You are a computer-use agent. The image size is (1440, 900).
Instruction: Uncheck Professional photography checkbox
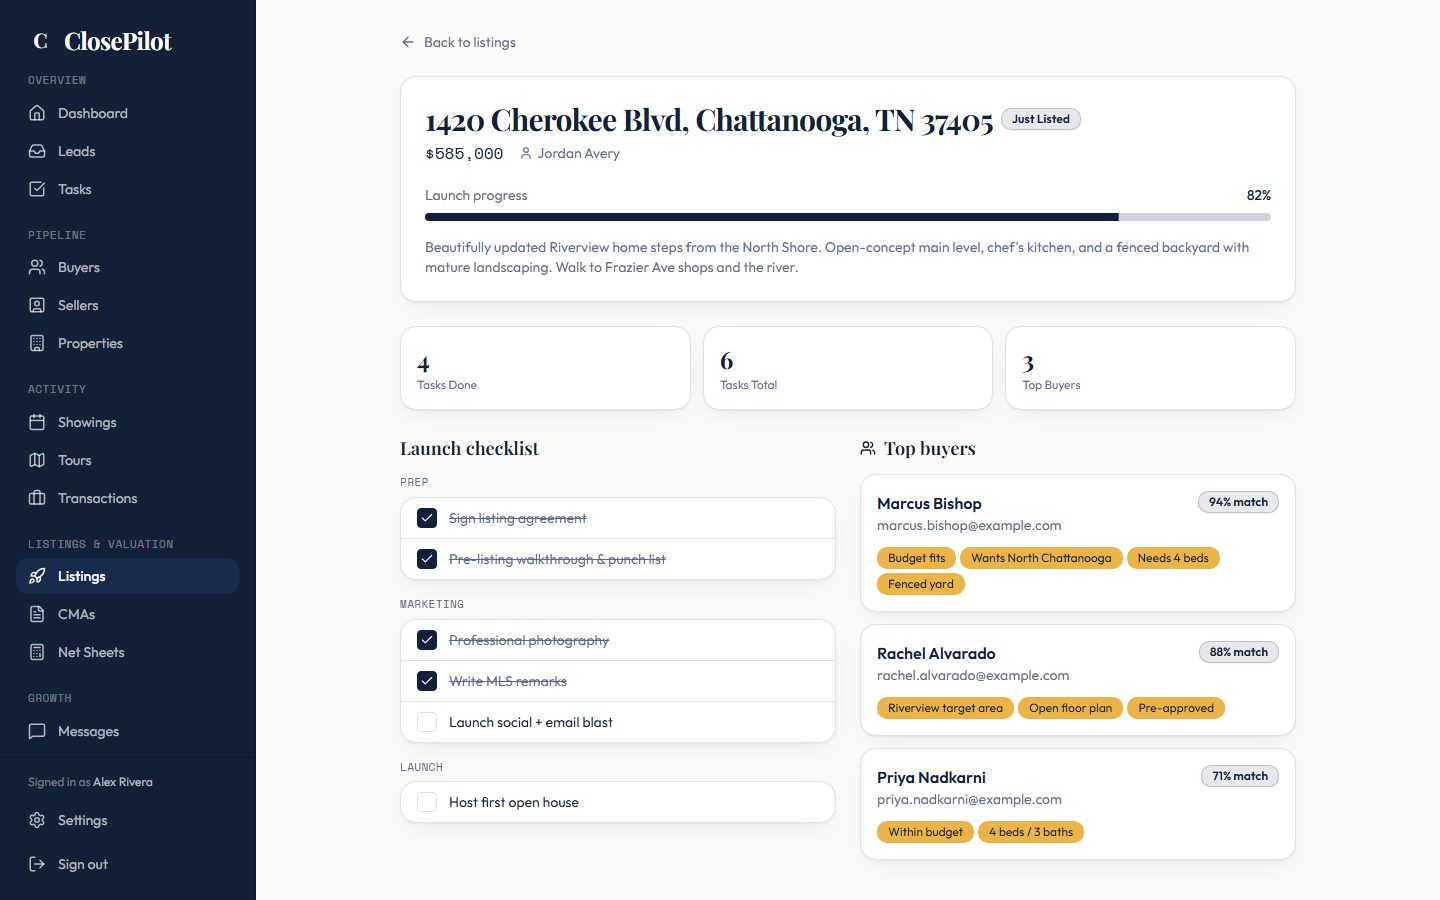[427, 640]
